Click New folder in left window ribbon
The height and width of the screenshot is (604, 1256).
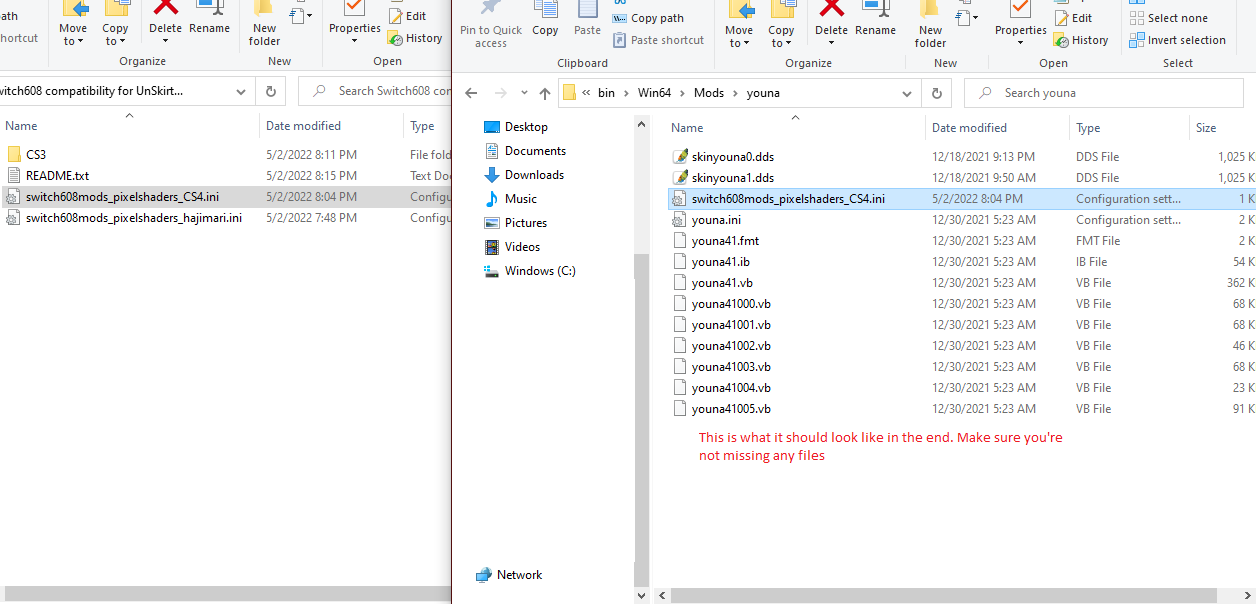coord(264,22)
